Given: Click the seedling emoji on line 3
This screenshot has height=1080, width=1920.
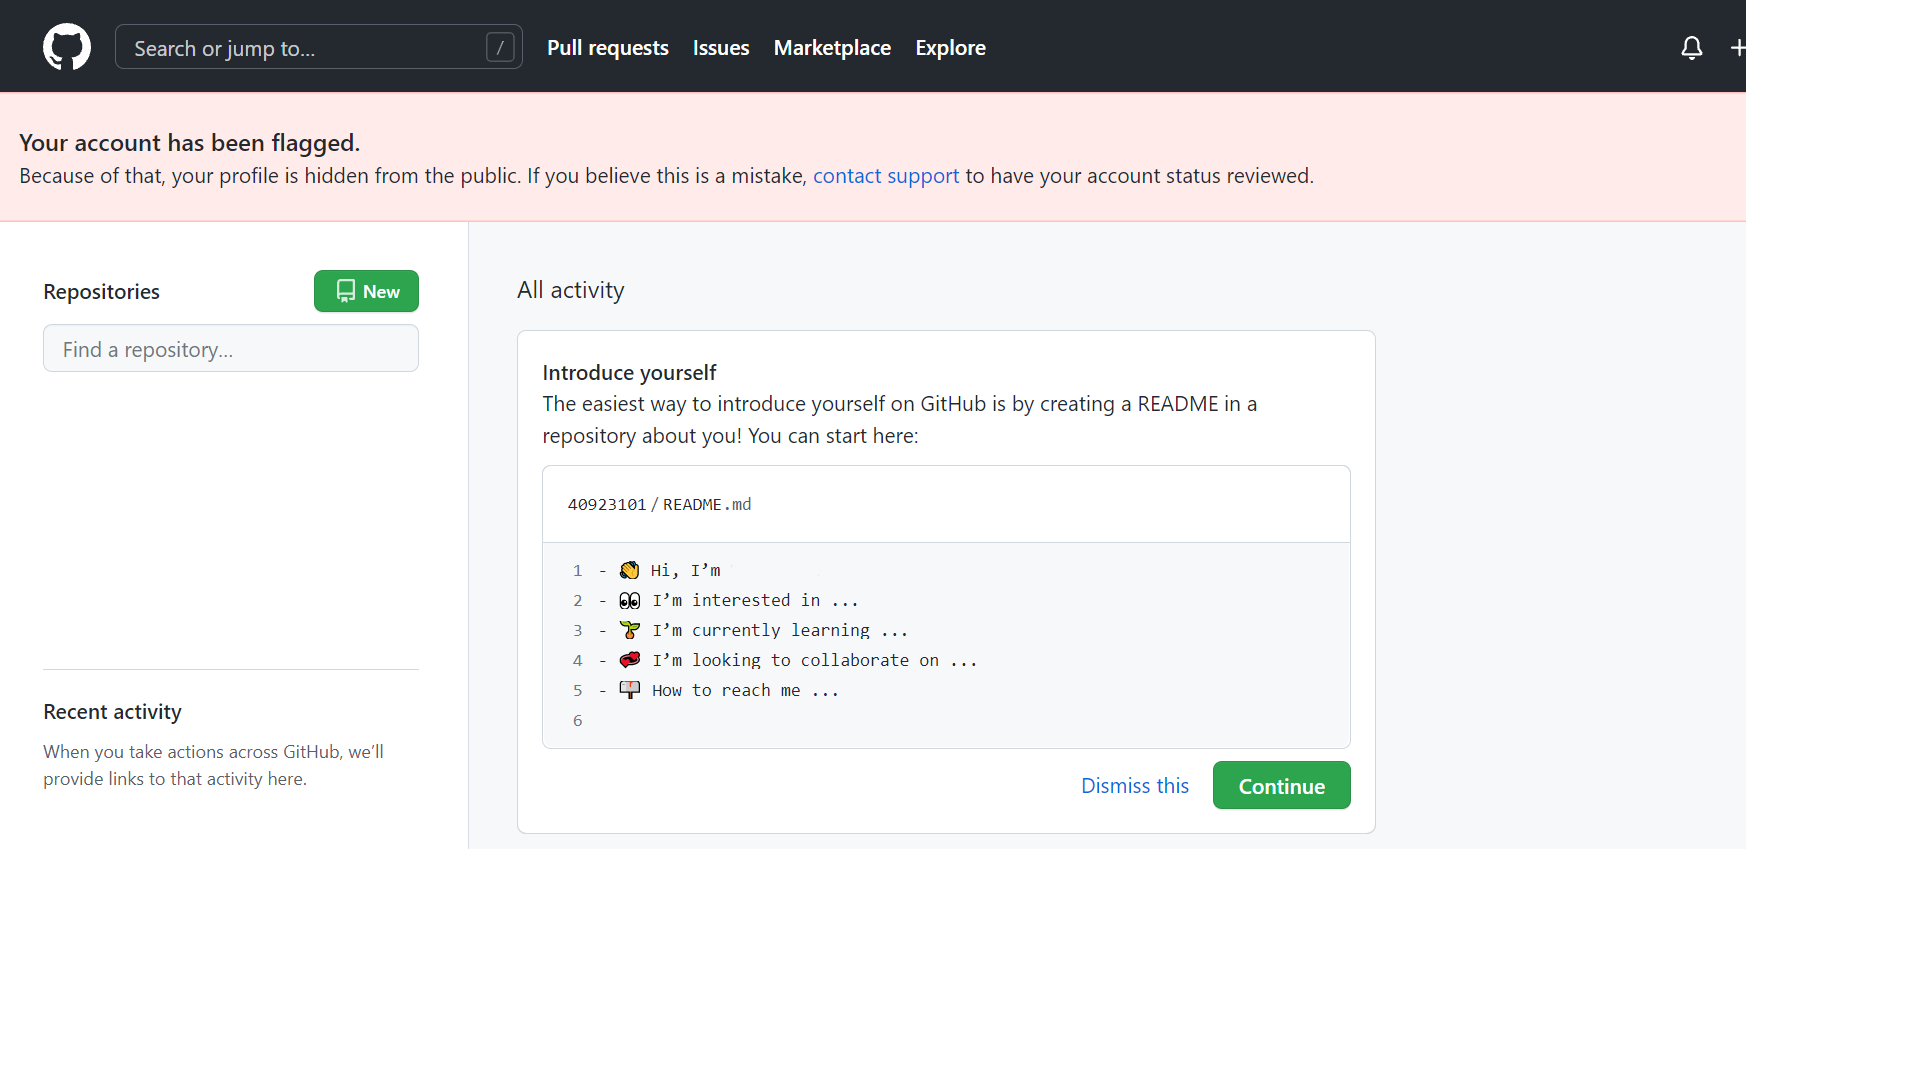Looking at the screenshot, I should pyautogui.click(x=629, y=630).
